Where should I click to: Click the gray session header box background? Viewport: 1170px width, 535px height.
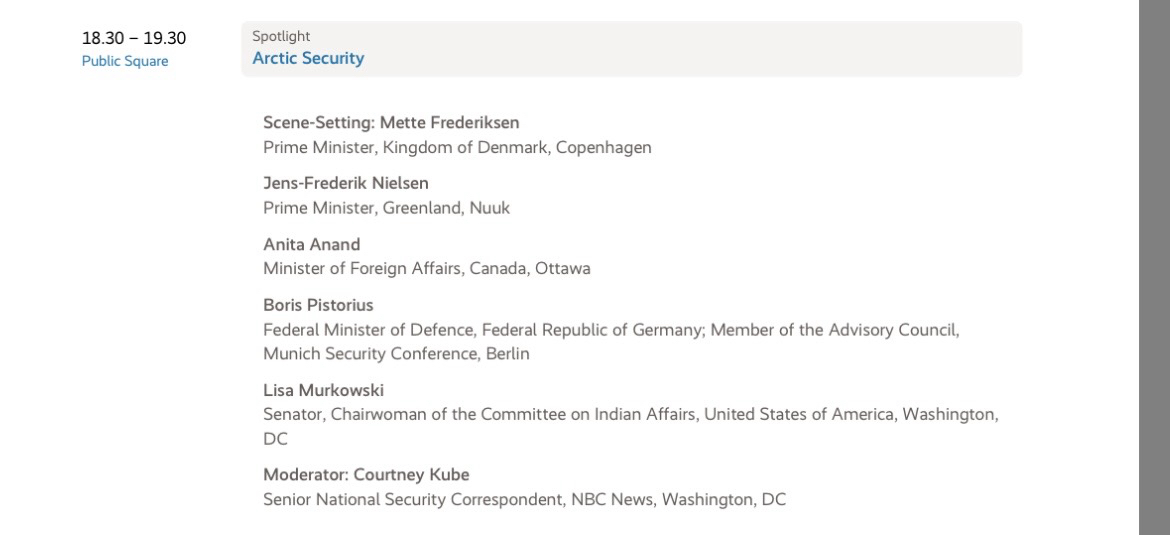tap(700, 48)
